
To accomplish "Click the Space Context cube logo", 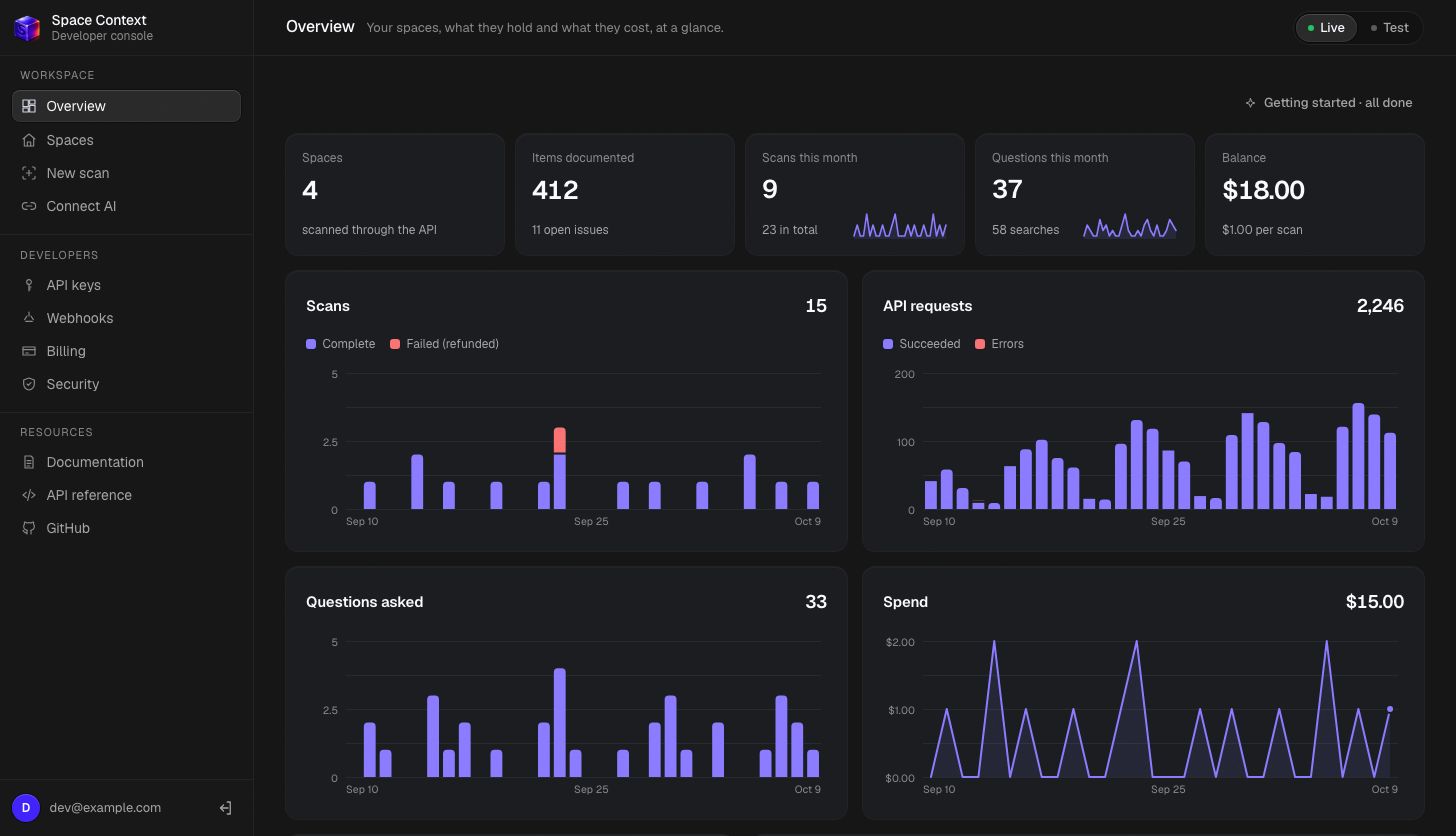I will tap(27, 28).
